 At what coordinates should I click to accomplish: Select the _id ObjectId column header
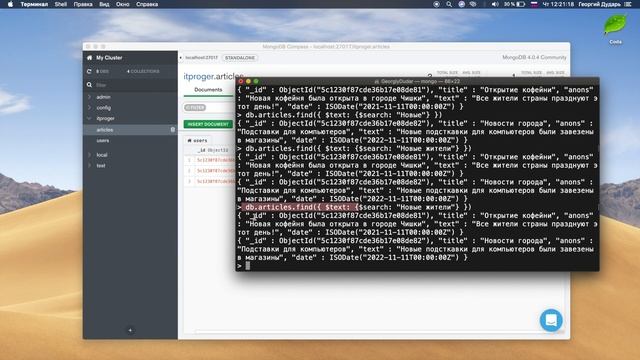pos(213,150)
